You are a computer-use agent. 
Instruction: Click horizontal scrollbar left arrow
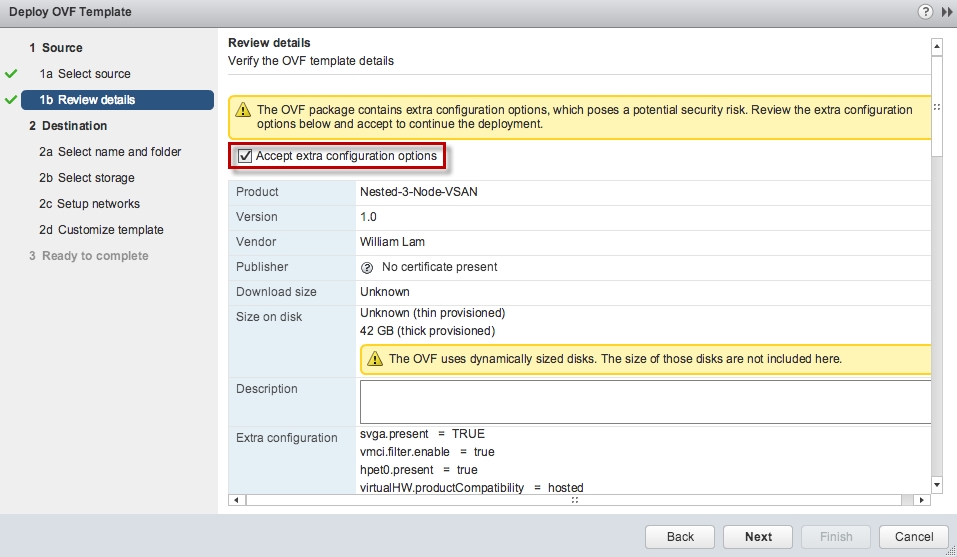pos(237,500)
